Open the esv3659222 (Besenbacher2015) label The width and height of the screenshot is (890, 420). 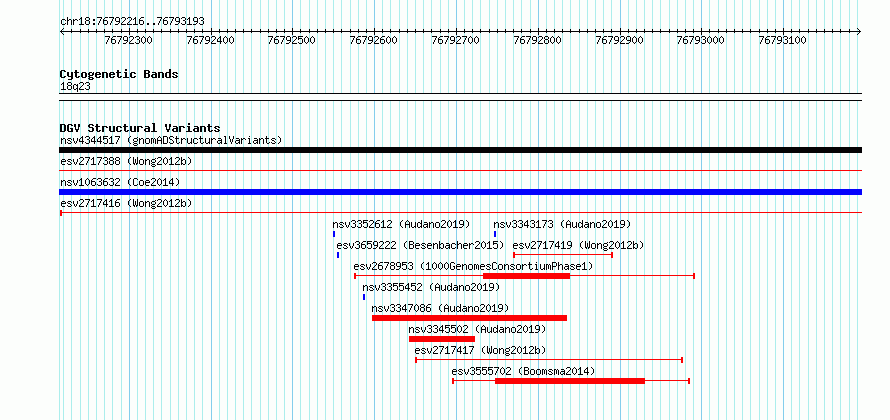[420, 245]
